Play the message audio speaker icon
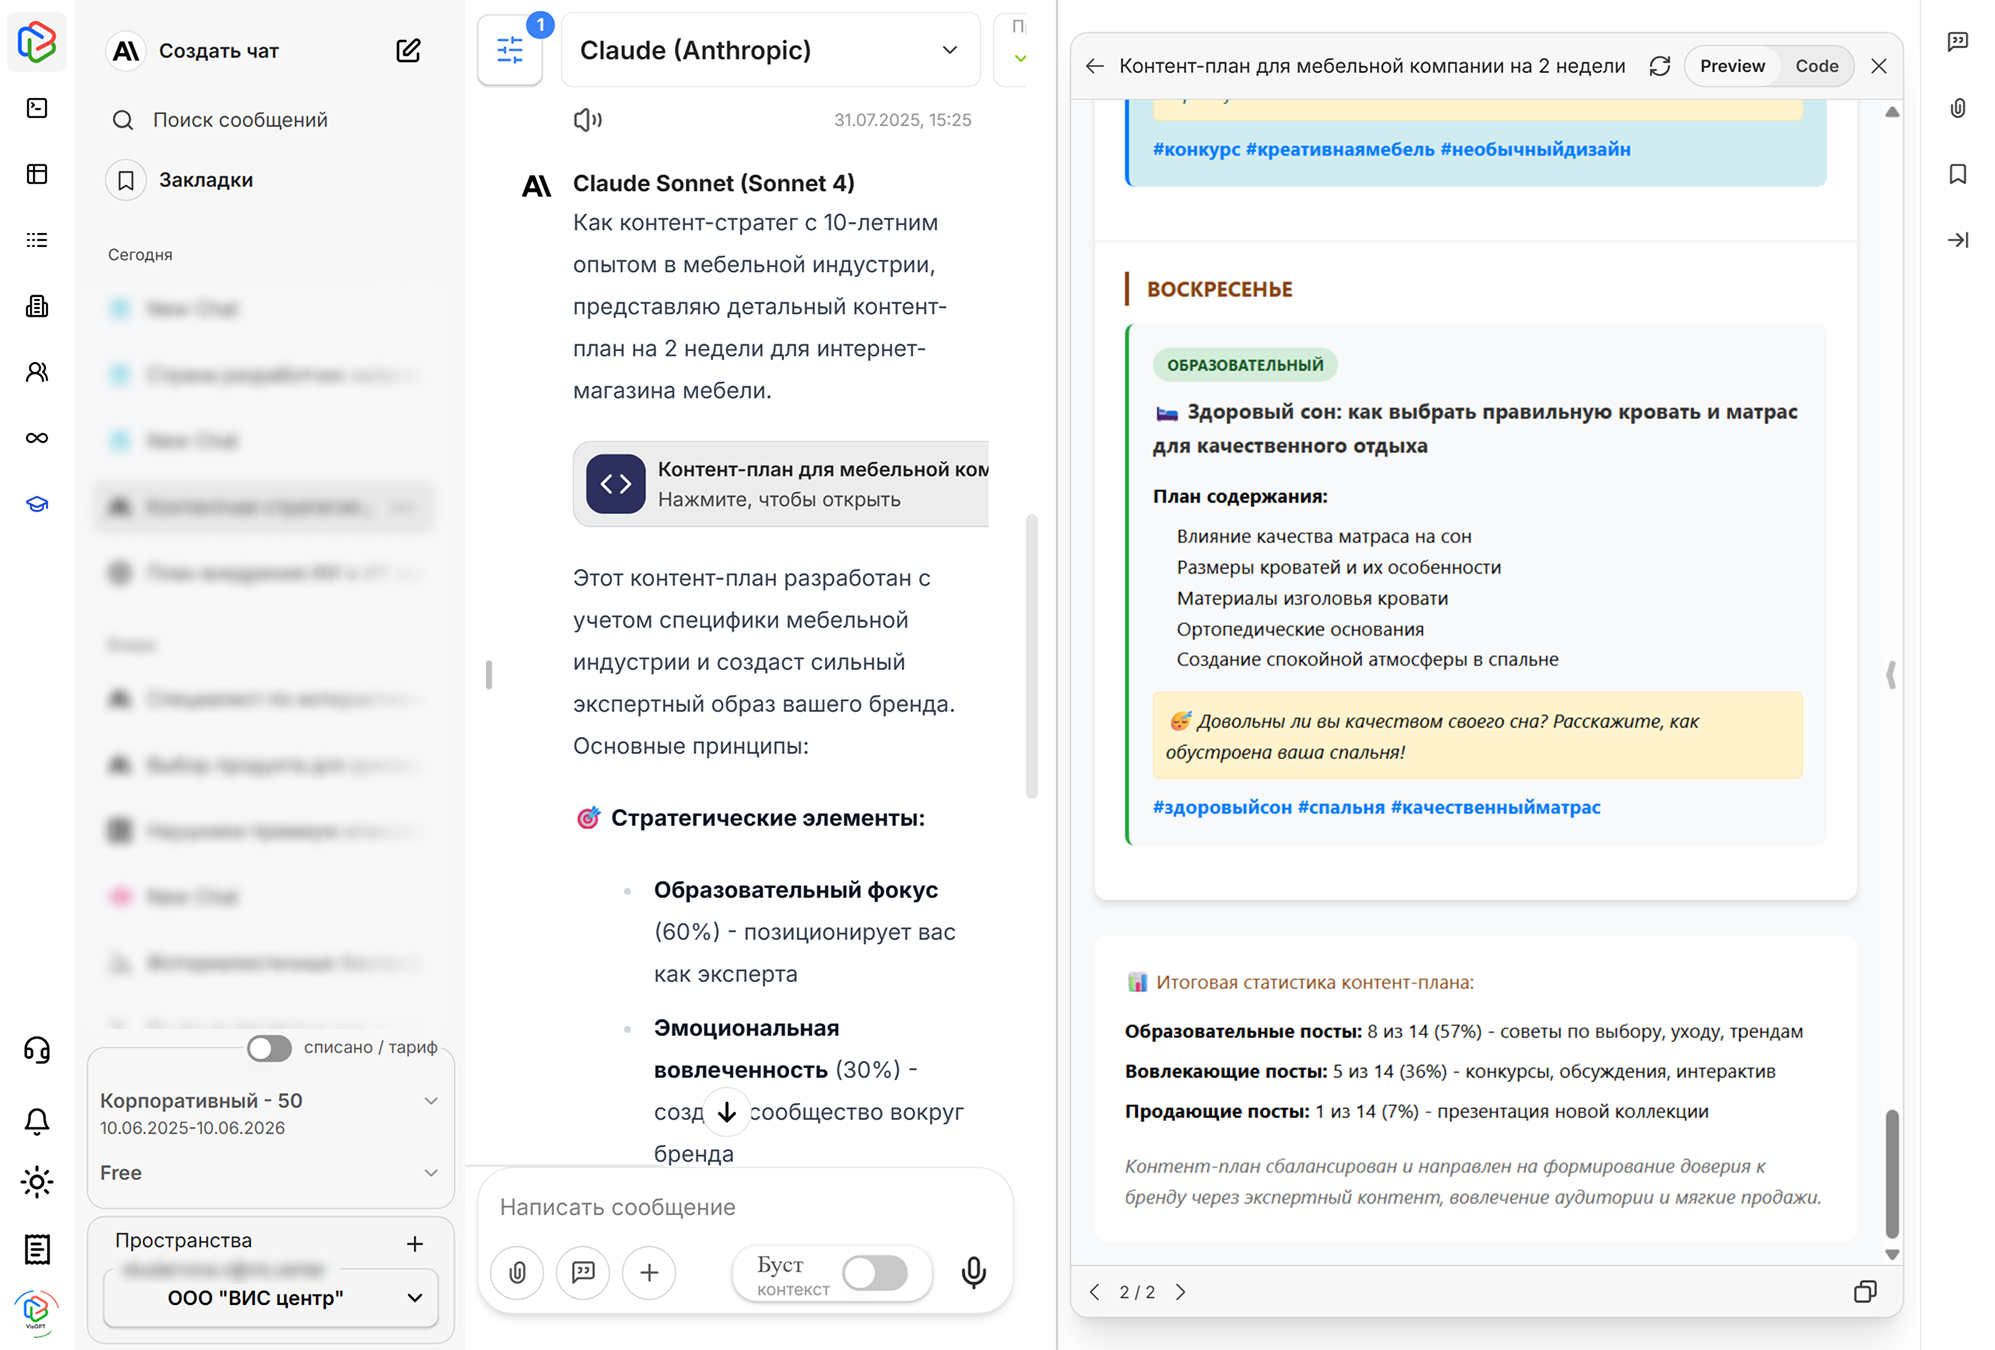This screenshot has width=1995, height=1350. pyautogui.click(x=587, y=120)
